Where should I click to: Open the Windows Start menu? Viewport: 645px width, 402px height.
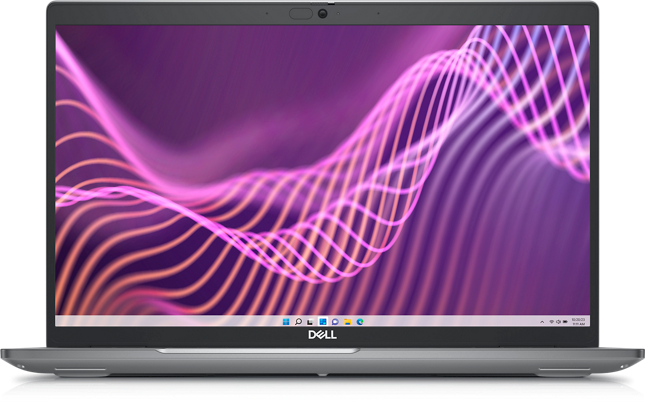point(286,322)
